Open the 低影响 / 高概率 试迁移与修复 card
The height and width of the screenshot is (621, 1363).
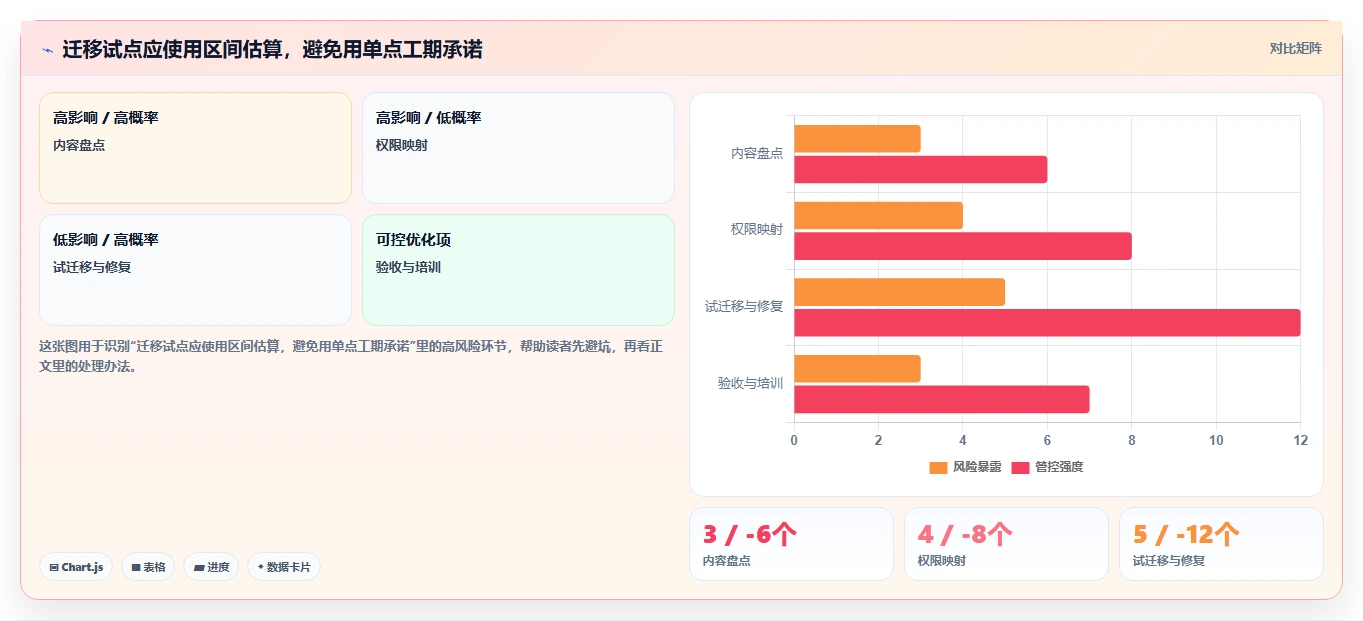click(195, 270)
